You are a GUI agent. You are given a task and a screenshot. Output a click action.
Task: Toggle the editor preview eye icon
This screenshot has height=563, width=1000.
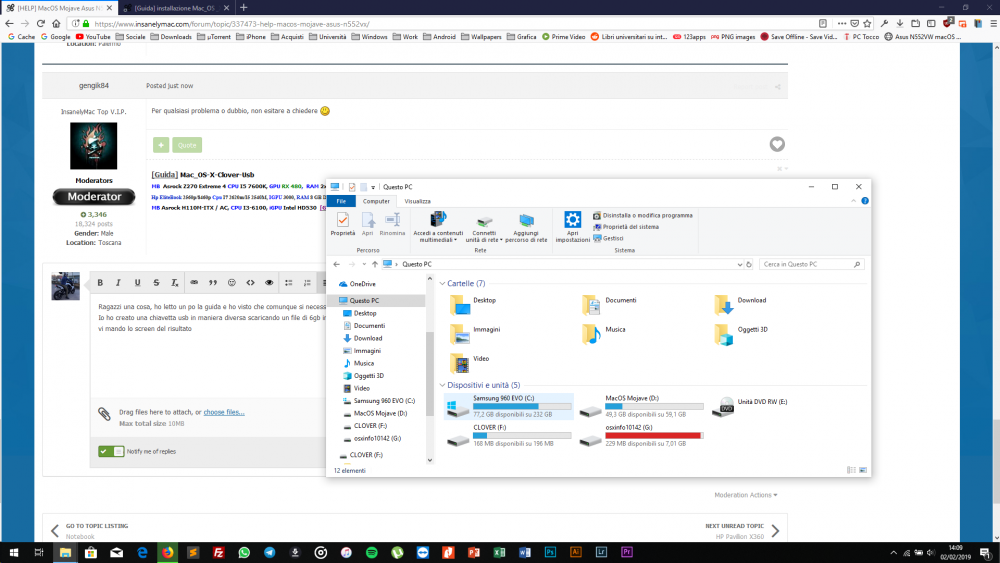pyautogui.click(x=269, y=282)
